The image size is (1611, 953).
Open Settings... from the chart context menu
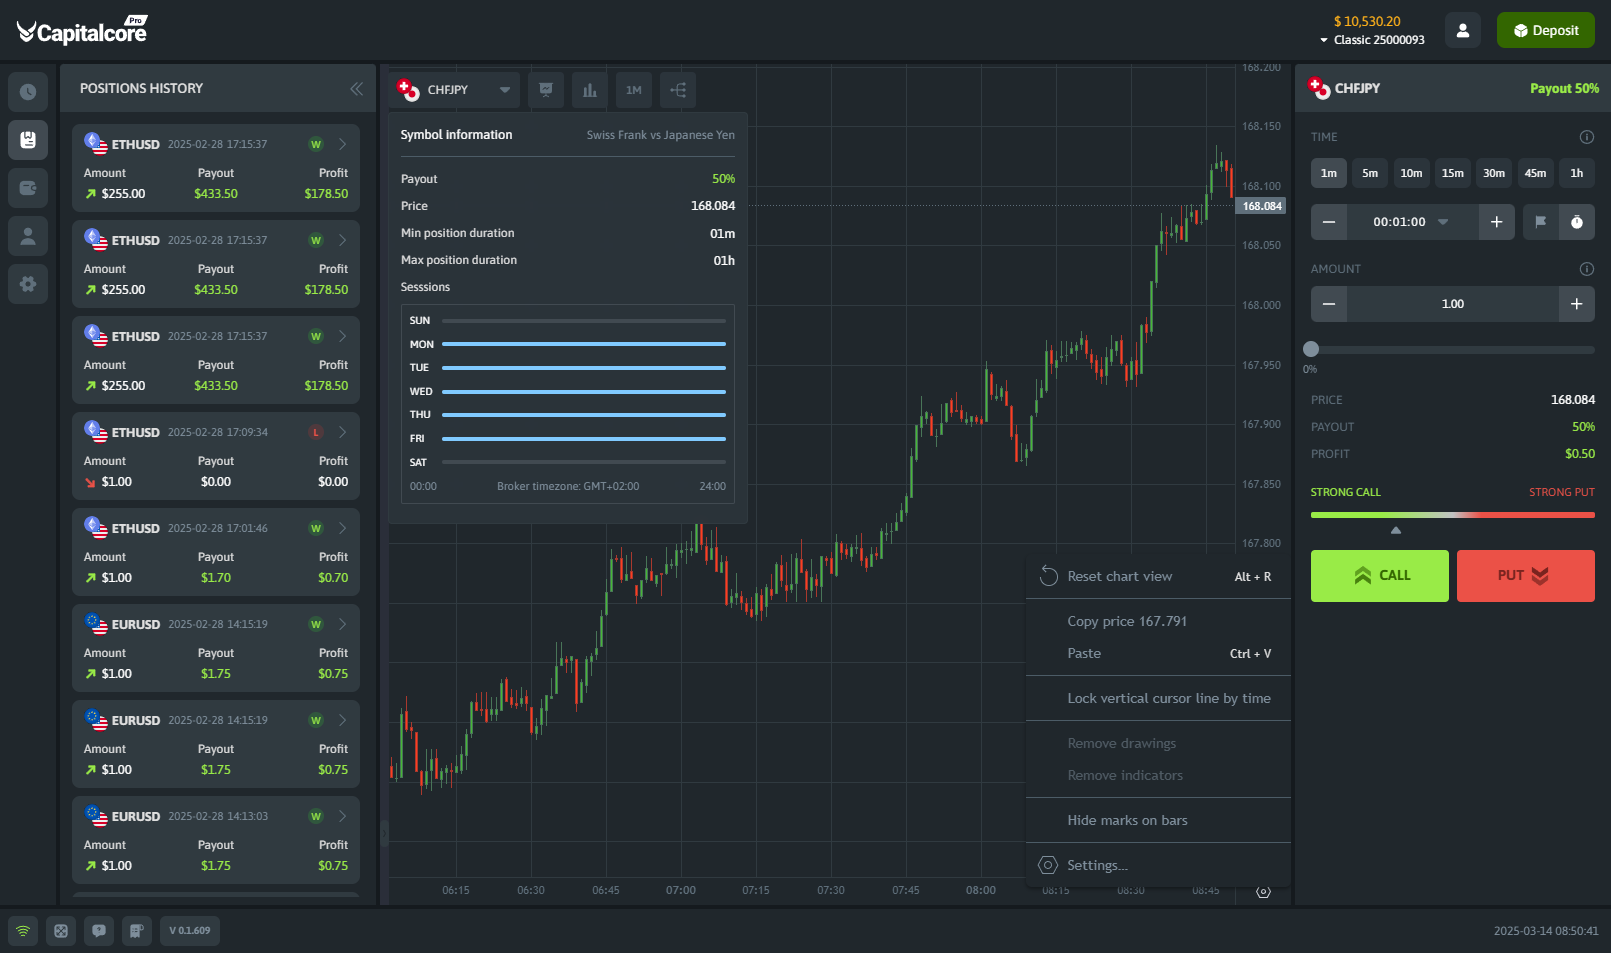click(1158, 866)
